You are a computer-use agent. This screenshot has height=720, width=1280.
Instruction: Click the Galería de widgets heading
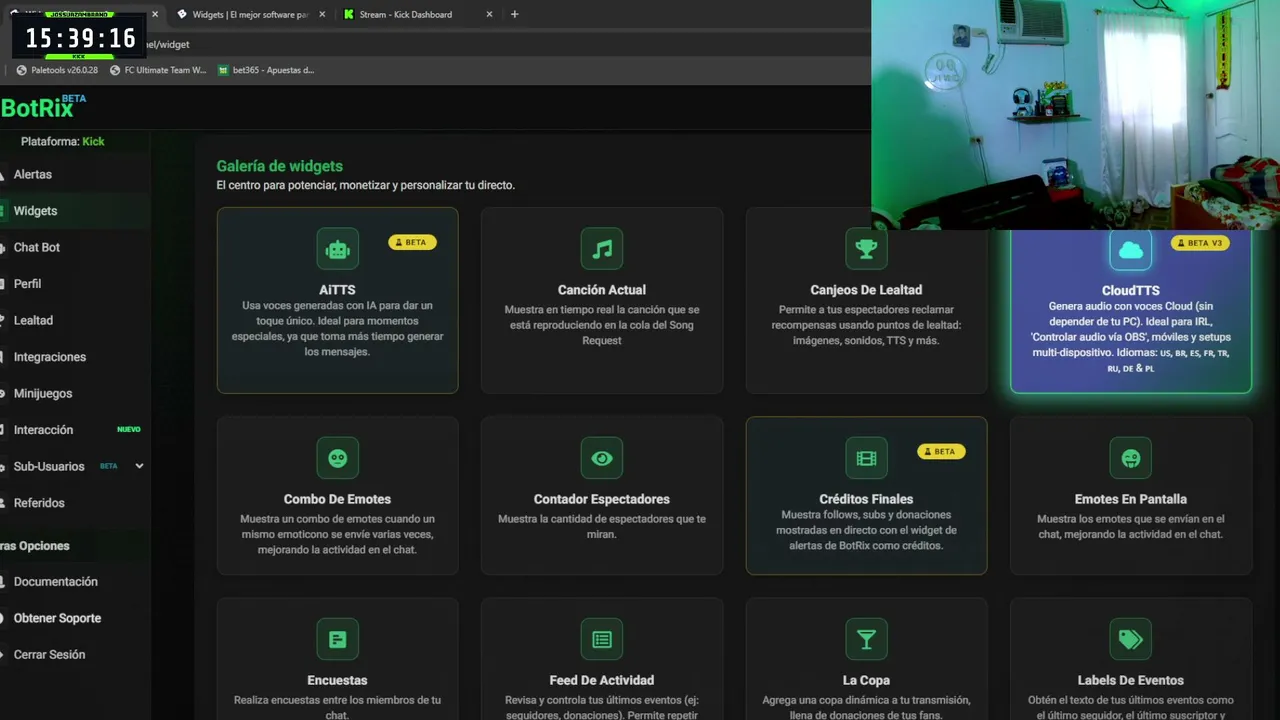point(280,166)
